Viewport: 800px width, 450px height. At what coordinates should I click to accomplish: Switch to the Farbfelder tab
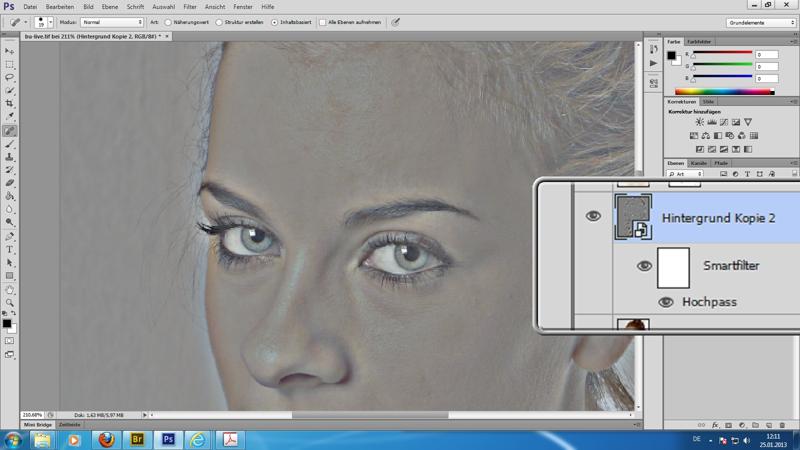coord(700,42)
